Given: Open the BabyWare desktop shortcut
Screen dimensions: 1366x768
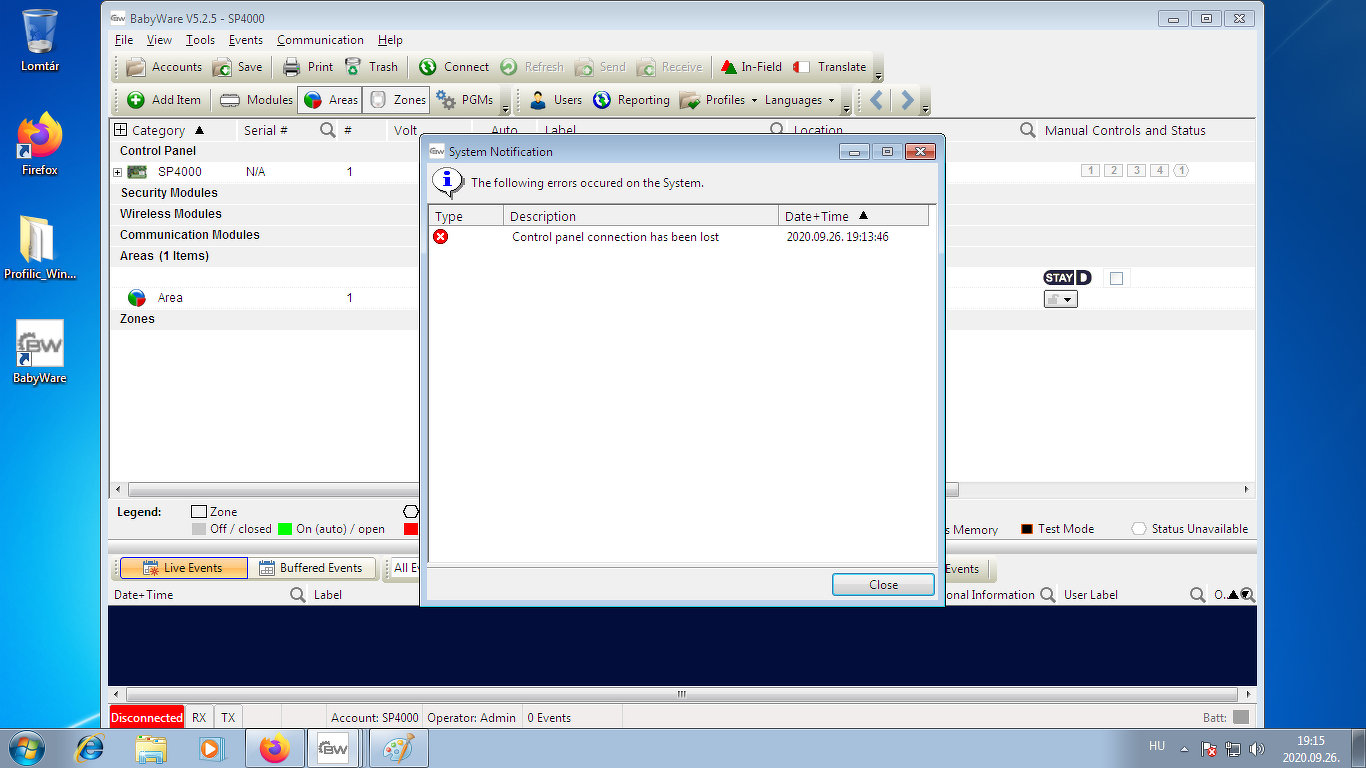Looking at the screenshot, I should click(x=40, y=352).
